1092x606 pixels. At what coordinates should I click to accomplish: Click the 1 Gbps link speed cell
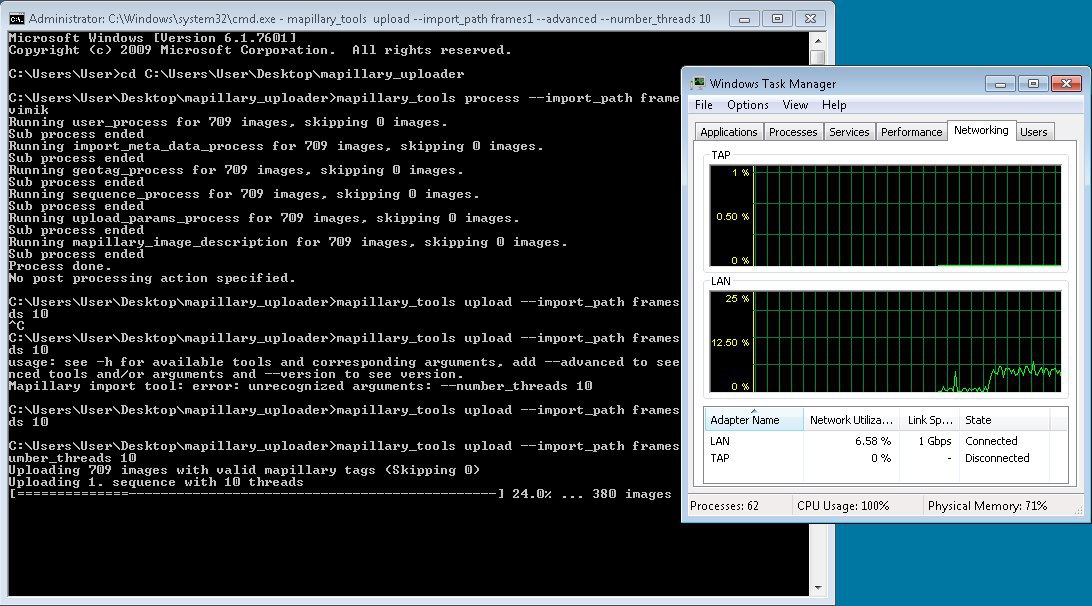[935, 441]
